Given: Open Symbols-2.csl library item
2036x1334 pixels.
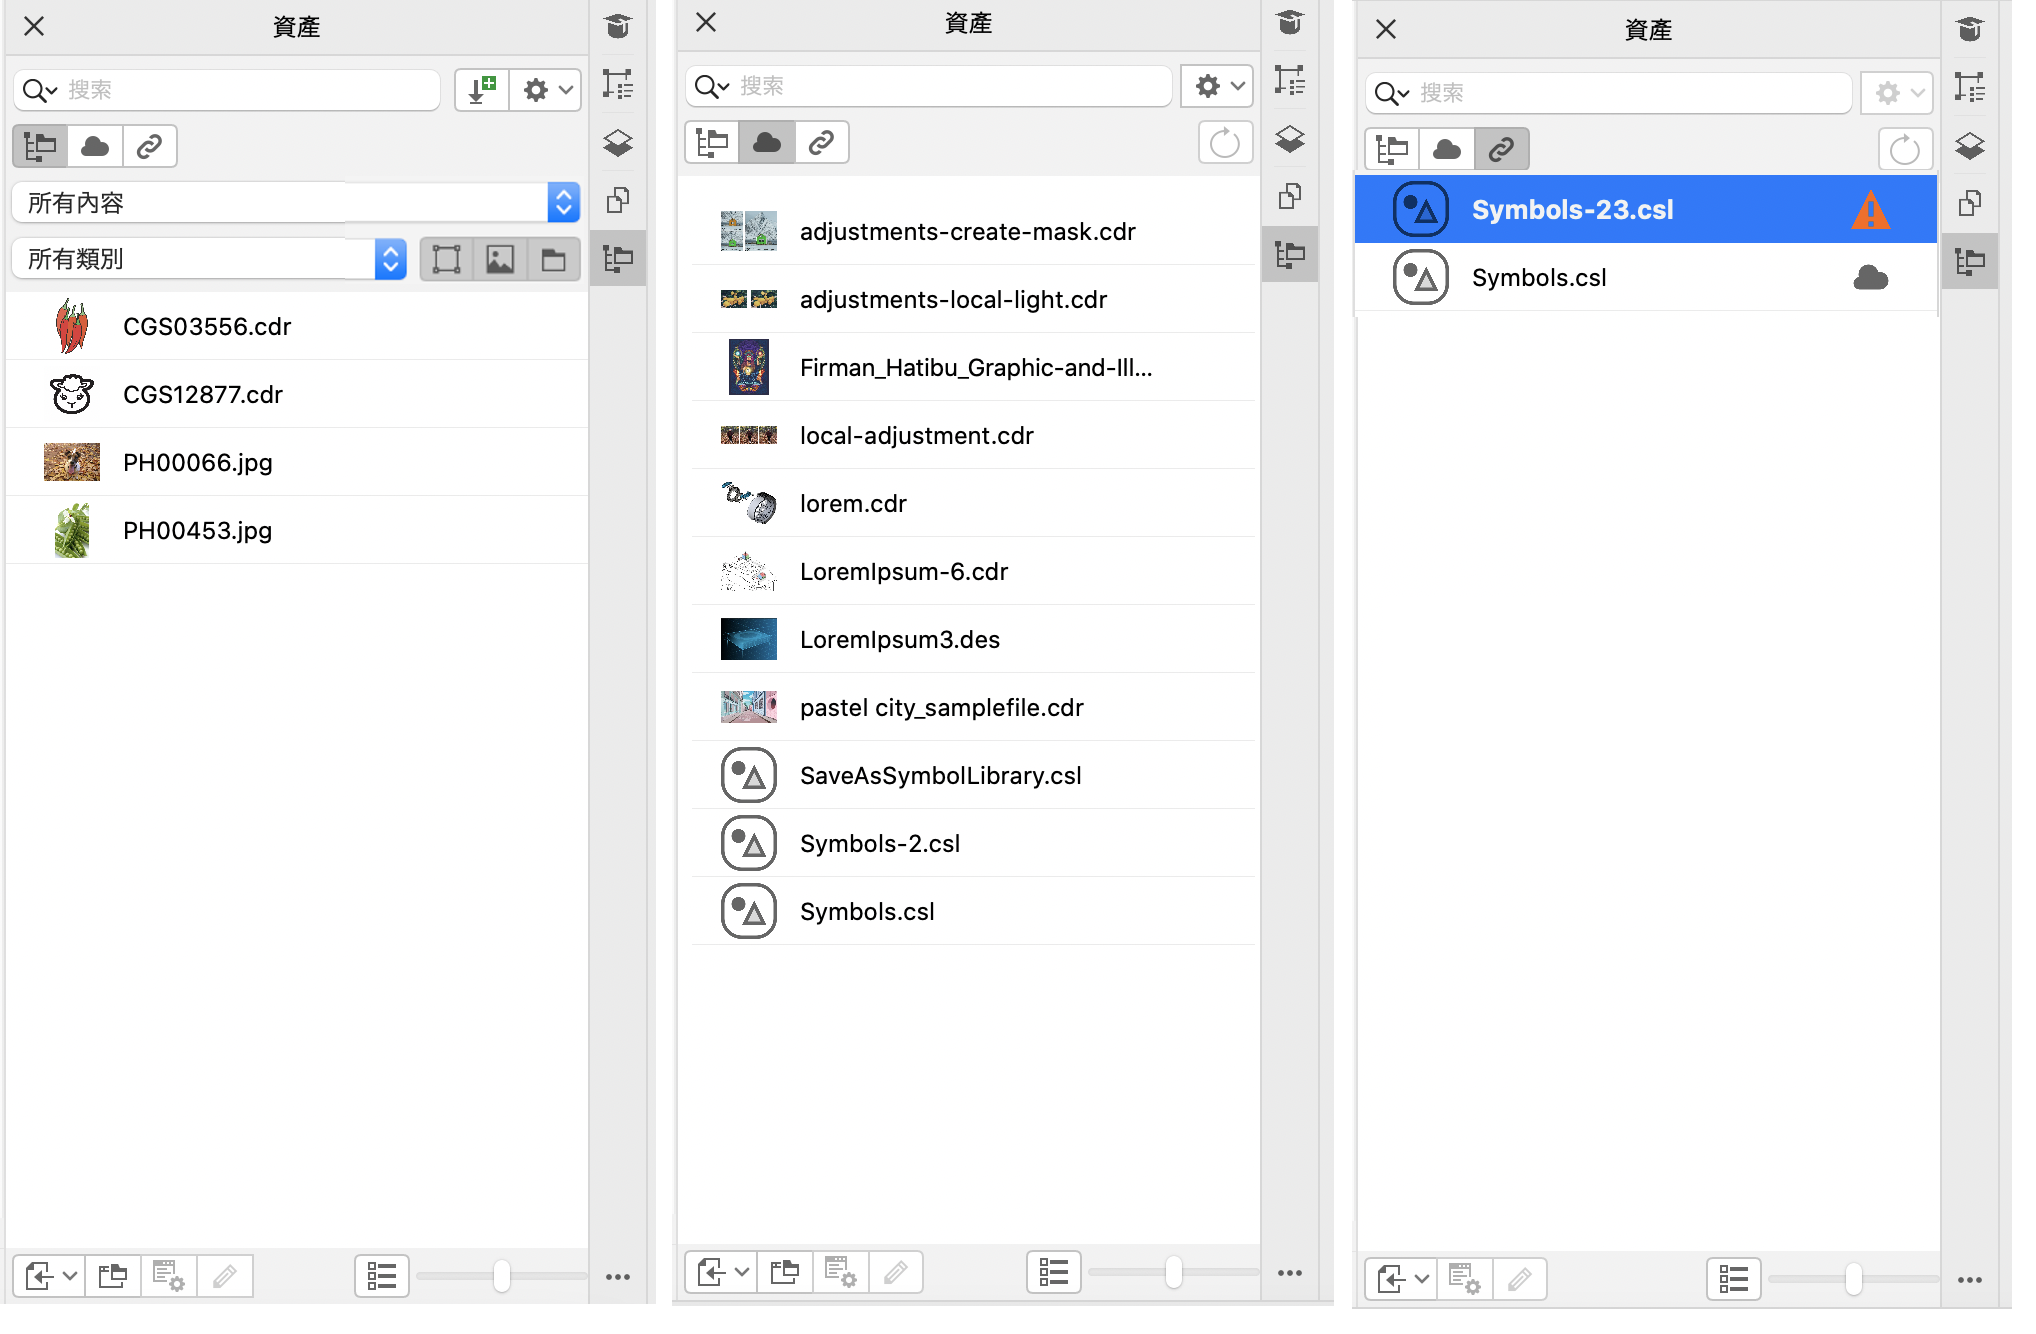Looking at the screenshot, I should [880, 843].
